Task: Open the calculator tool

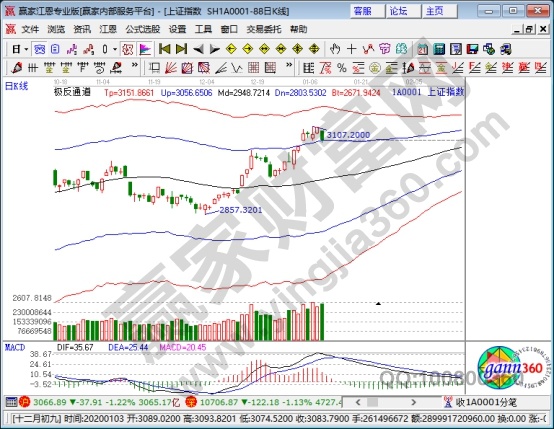Action: 439,49
